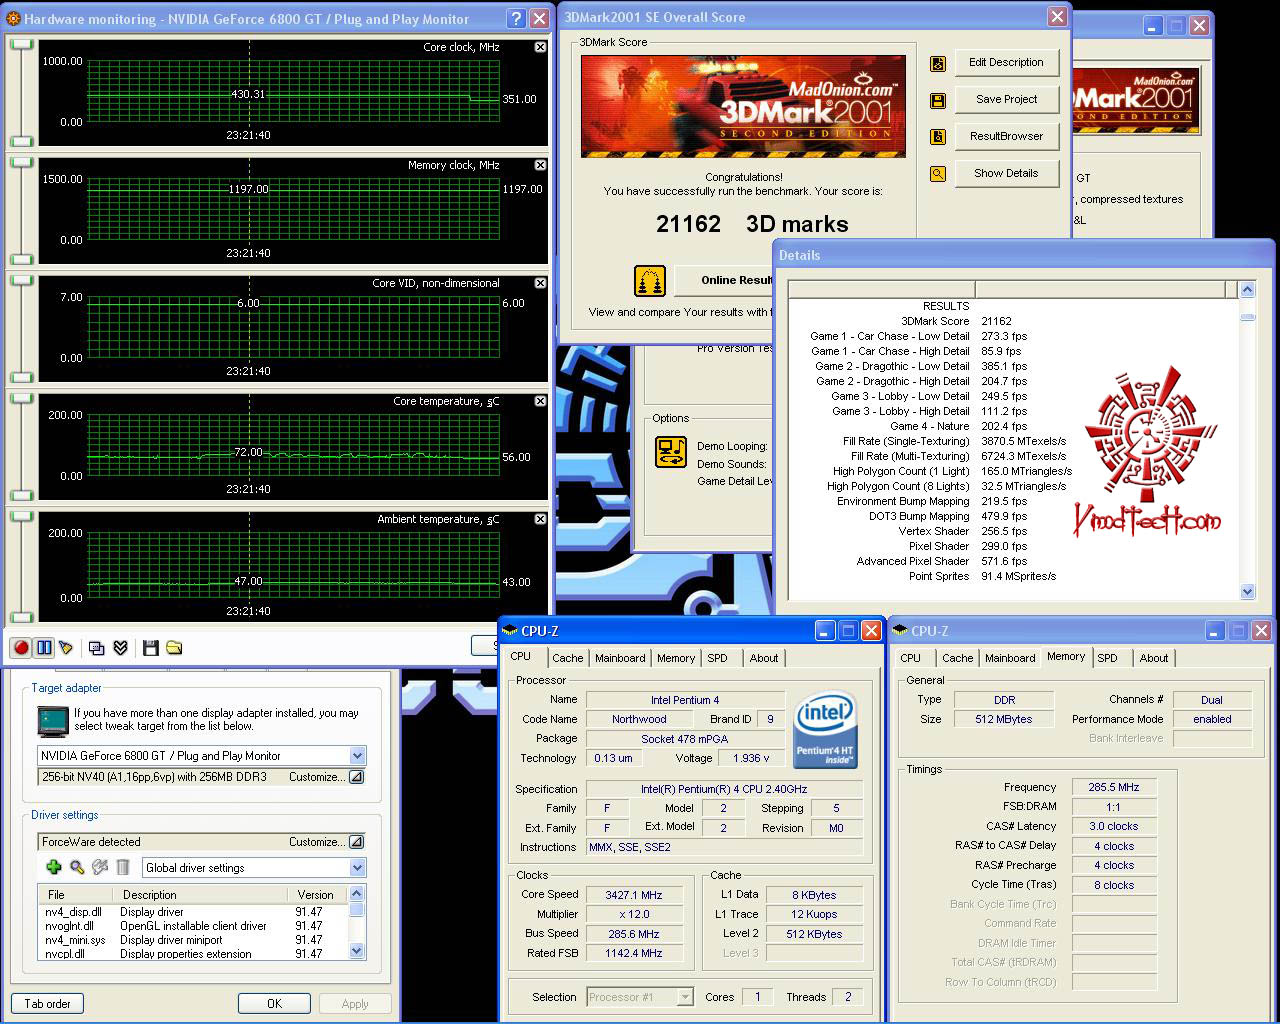1280x1024 pixels.
Task: Open the Cache tab in left CPU-Z window
Action: point(568,658)
